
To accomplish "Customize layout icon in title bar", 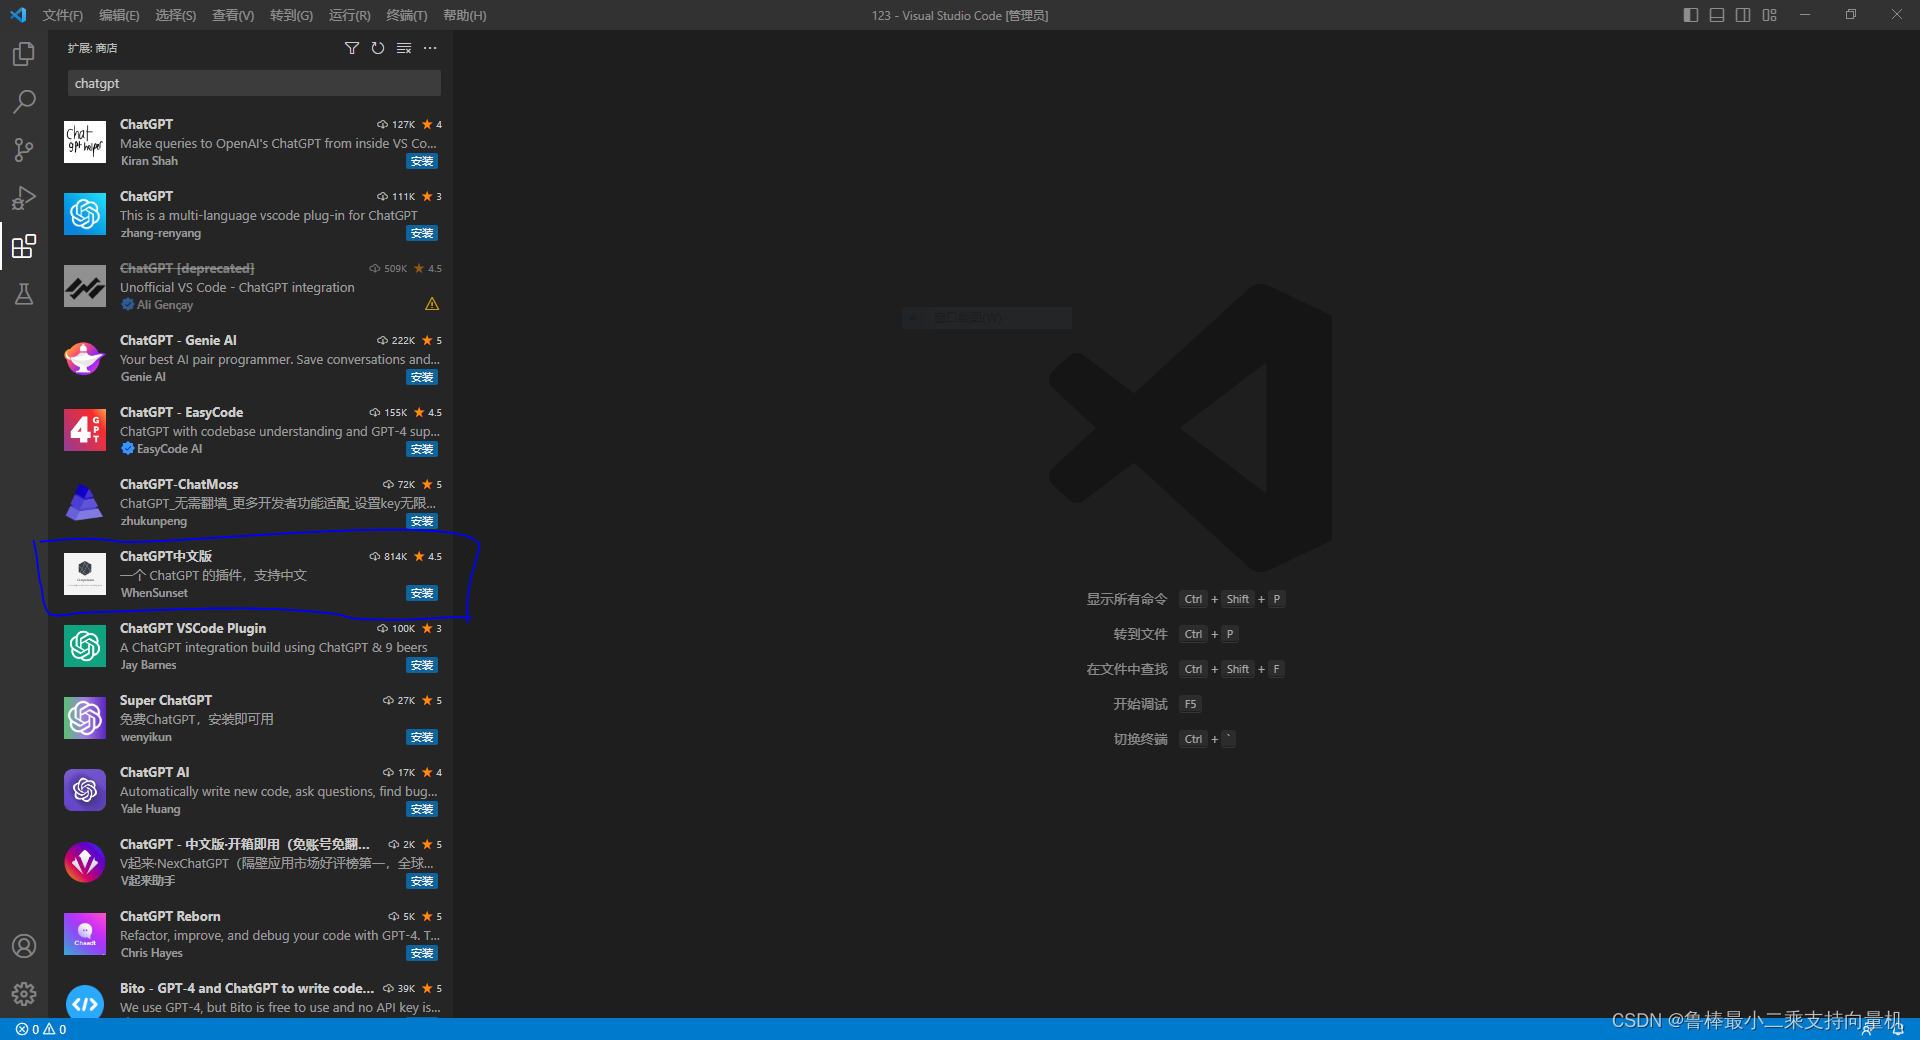I will click(x=1770, y=15).
